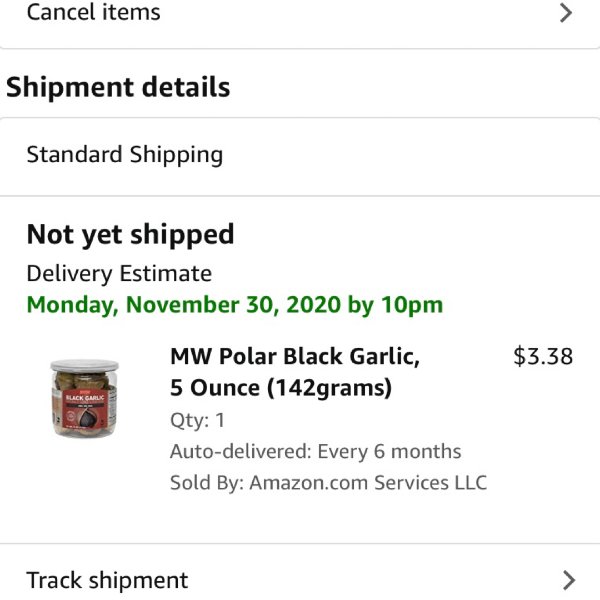Tap the Shipment details heading

[118, 87]
